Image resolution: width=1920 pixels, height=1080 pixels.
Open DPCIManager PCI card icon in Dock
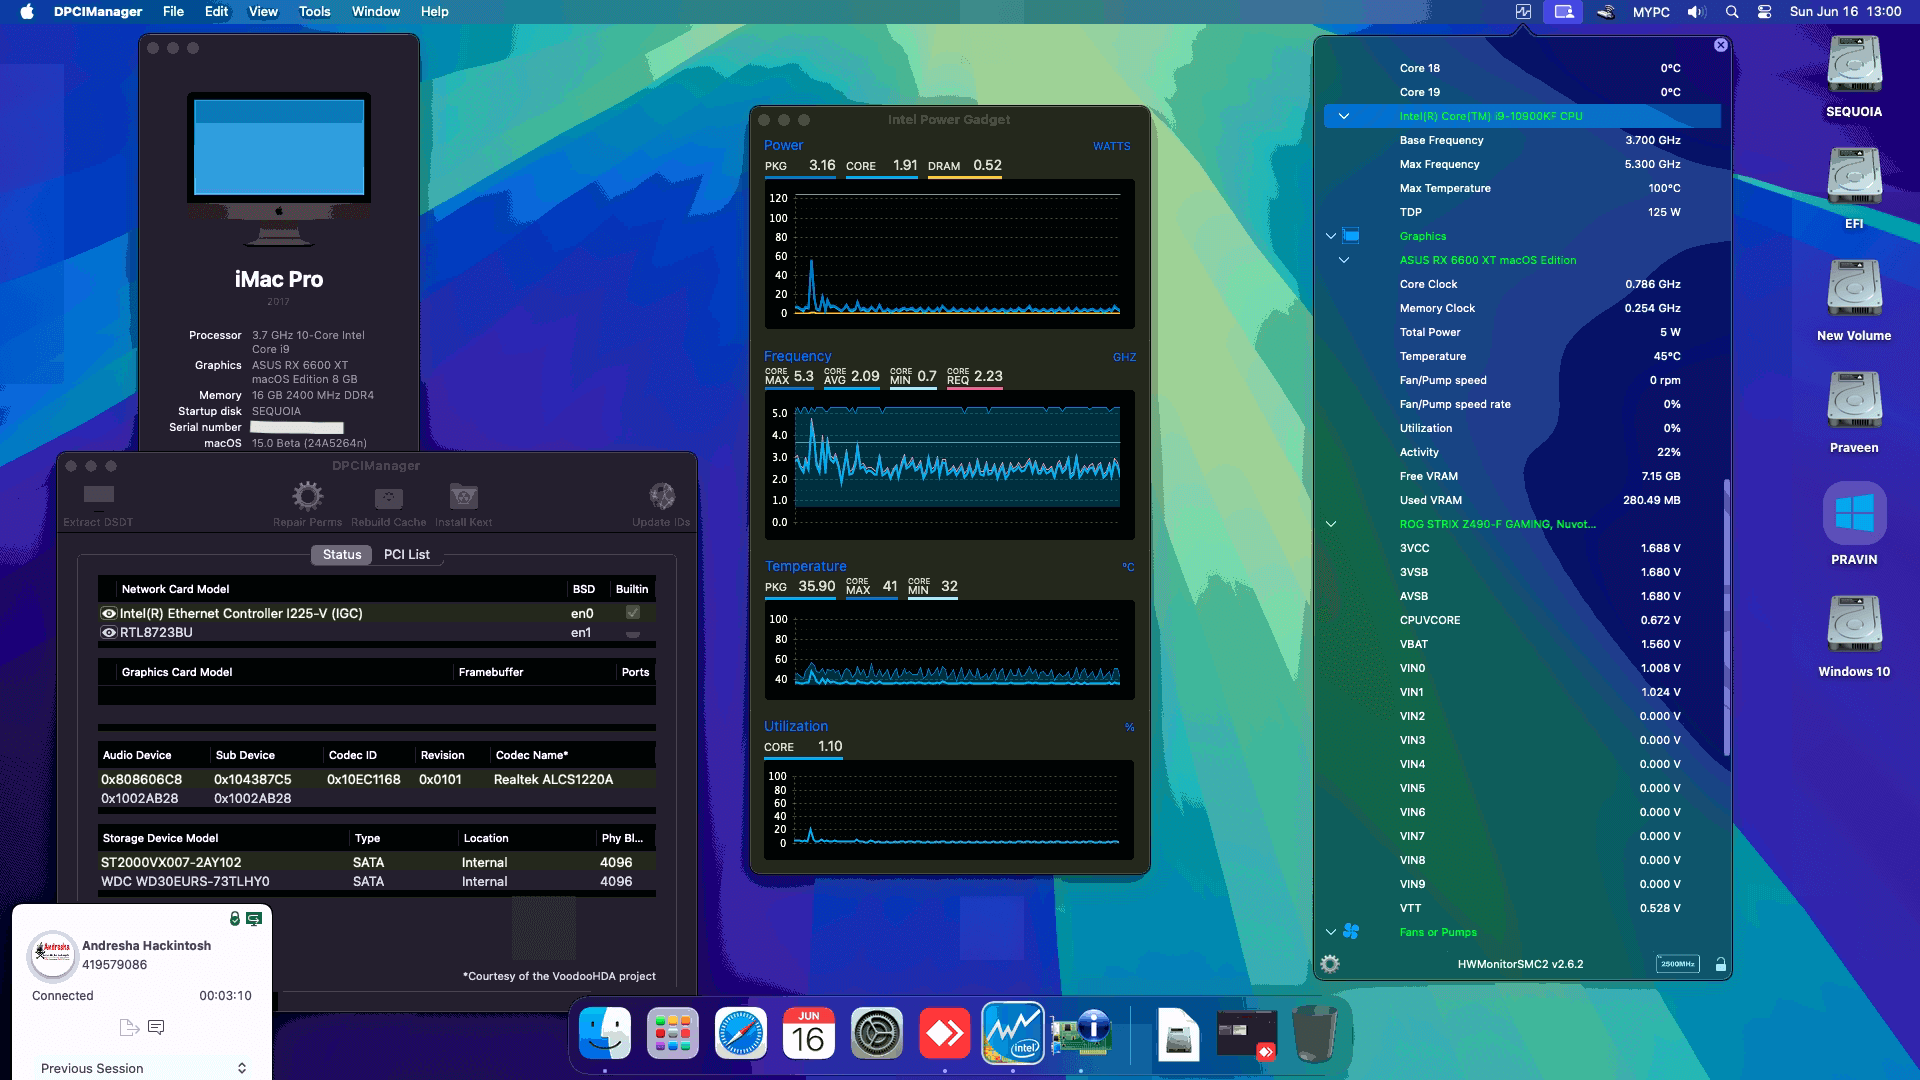pos(1081,1033)
